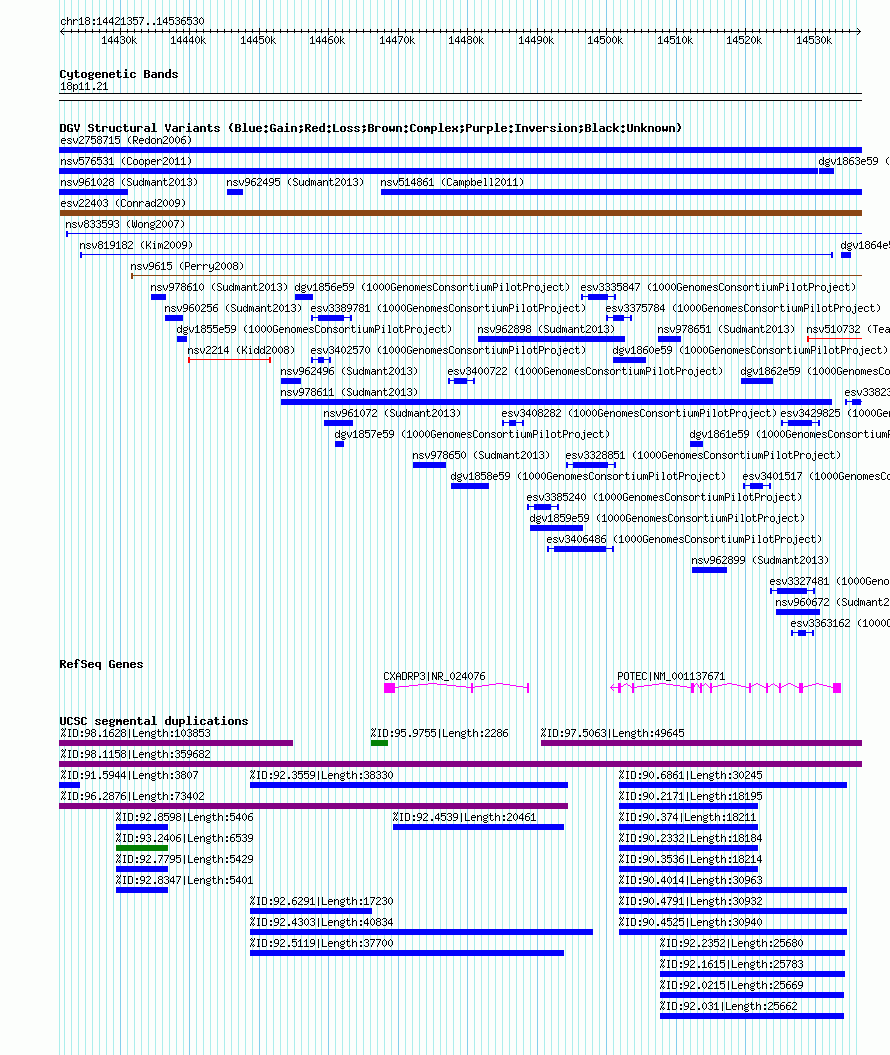Select %ID:91.5944|Length:3807 duplication label
The image size is (890, 1055).
click(x=129, y=774)
